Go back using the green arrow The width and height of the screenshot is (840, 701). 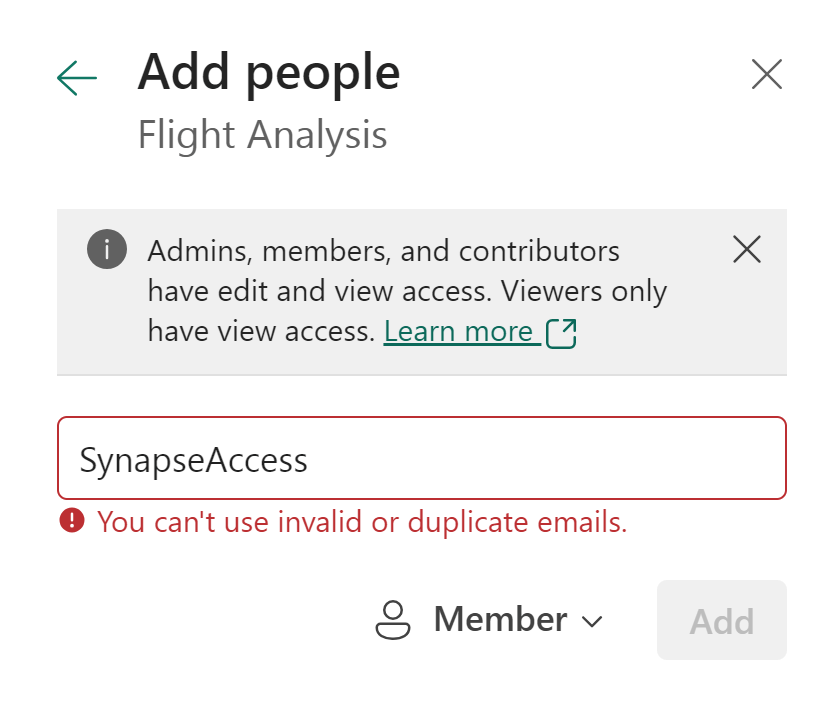(x=77, y=77)
